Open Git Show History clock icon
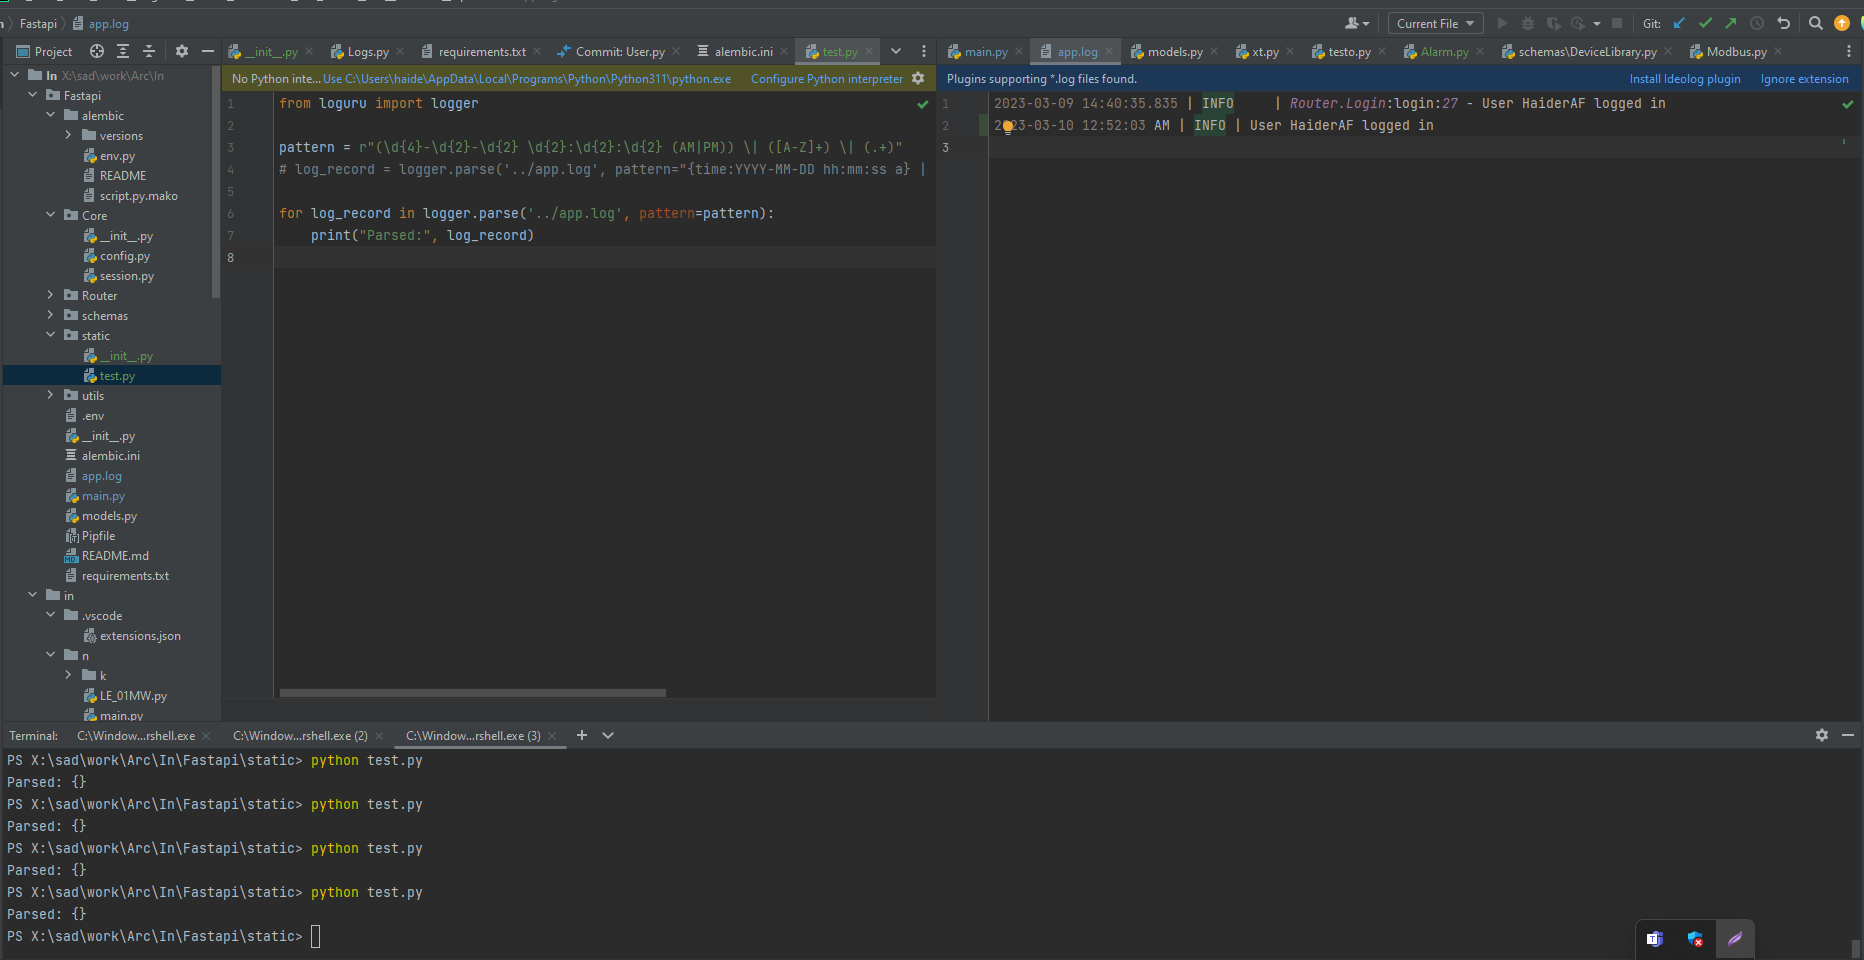The image size is (1864, 960). pos(1757,23)
